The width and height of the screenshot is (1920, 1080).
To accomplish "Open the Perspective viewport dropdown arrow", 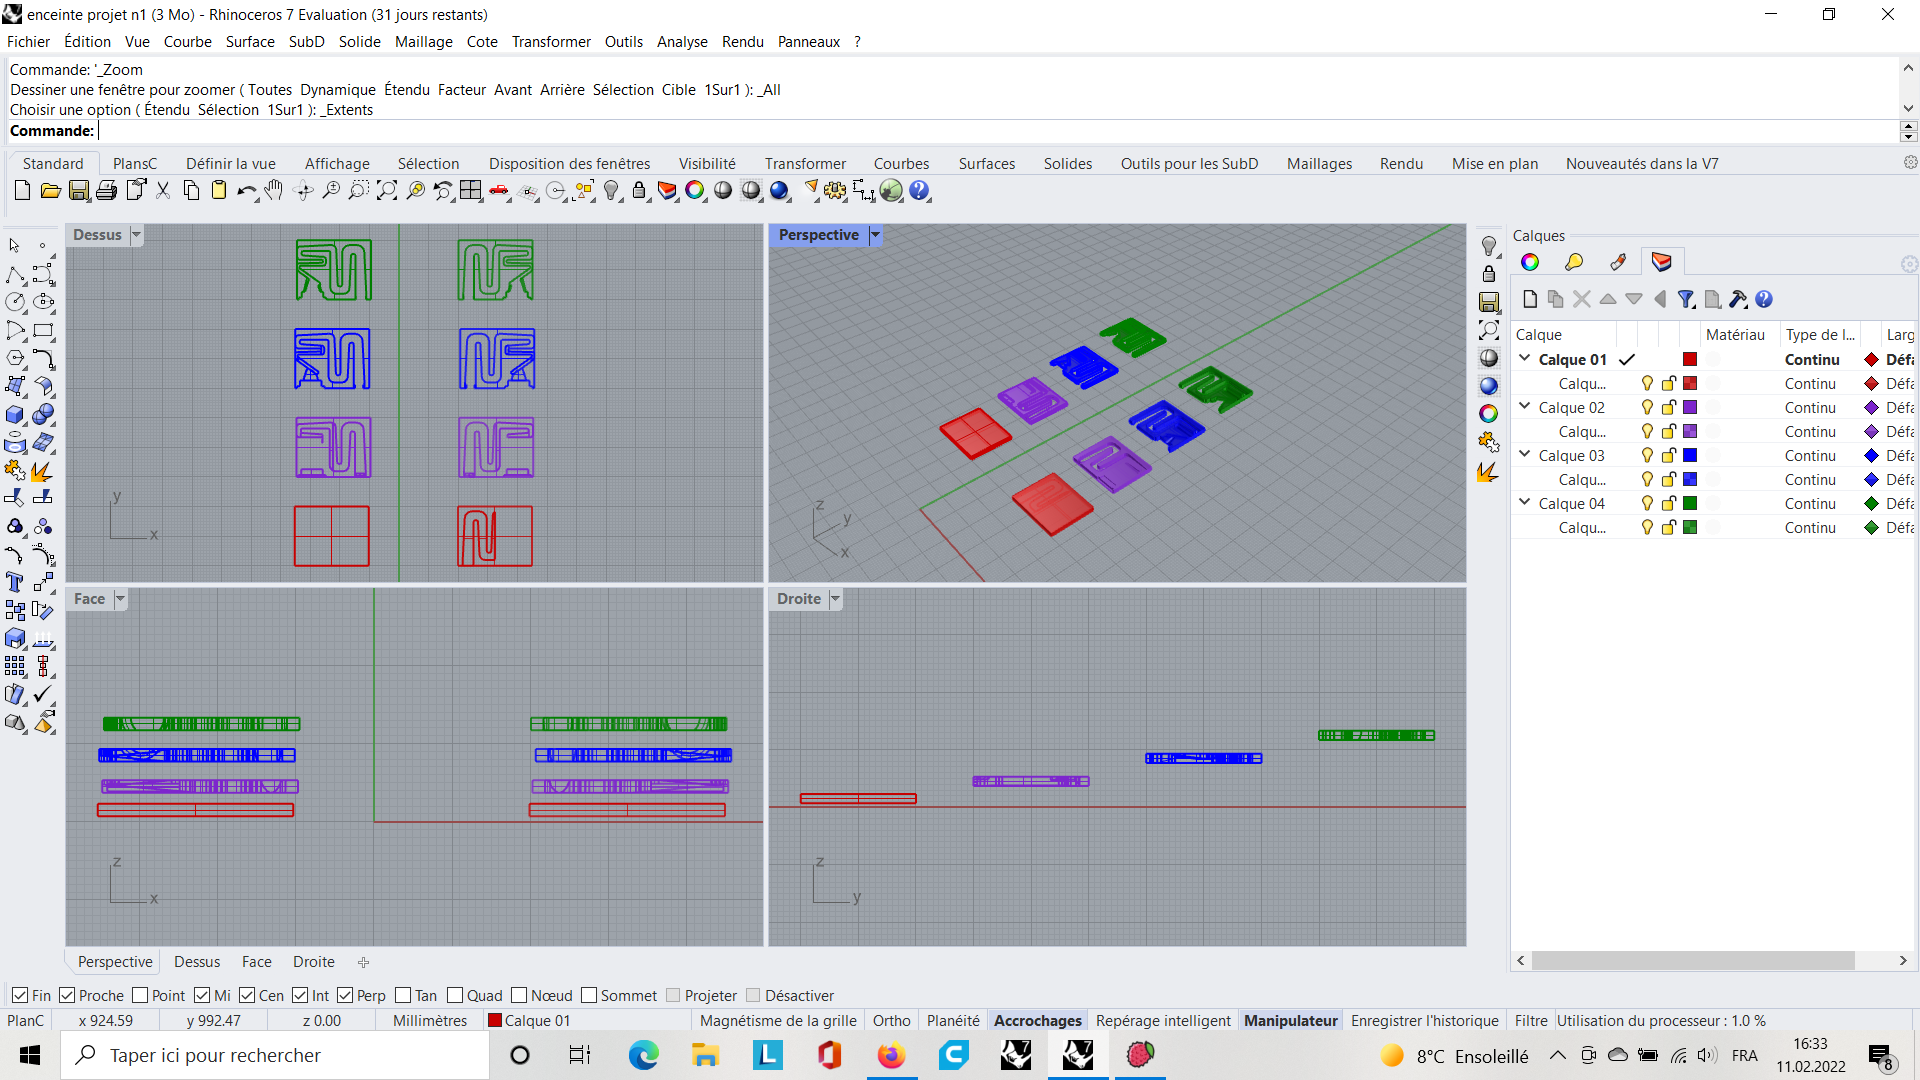I will tap(875, 235).
